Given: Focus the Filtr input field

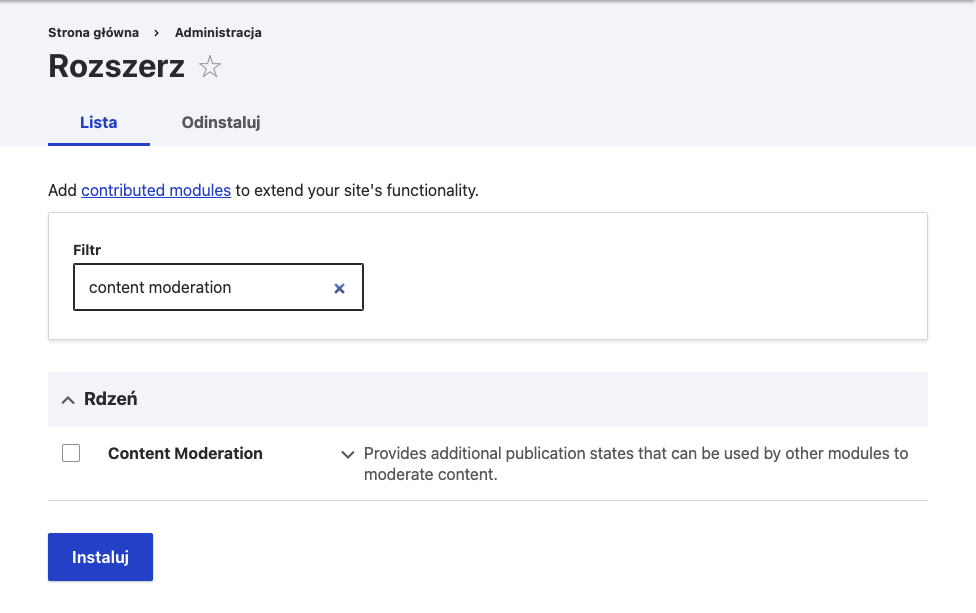Looking at the screenshot, I should [218, 287].
